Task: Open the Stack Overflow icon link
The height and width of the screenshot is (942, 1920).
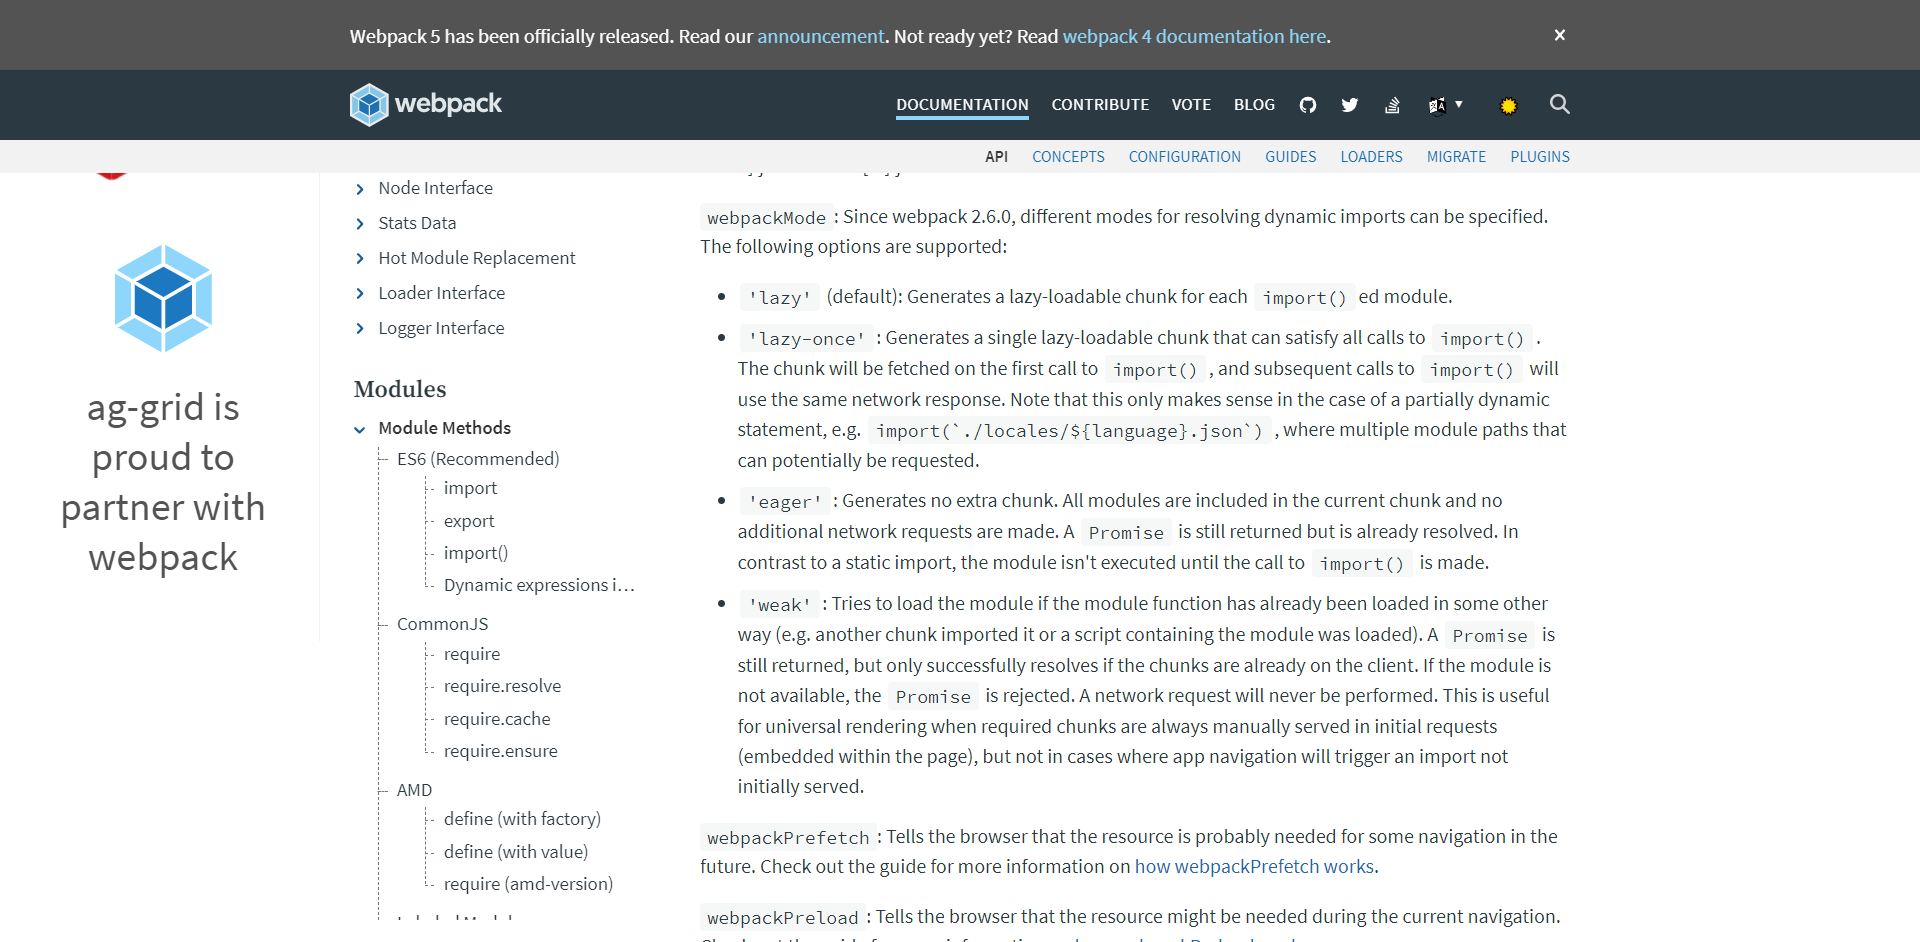Action: (x=1392, y=105)
